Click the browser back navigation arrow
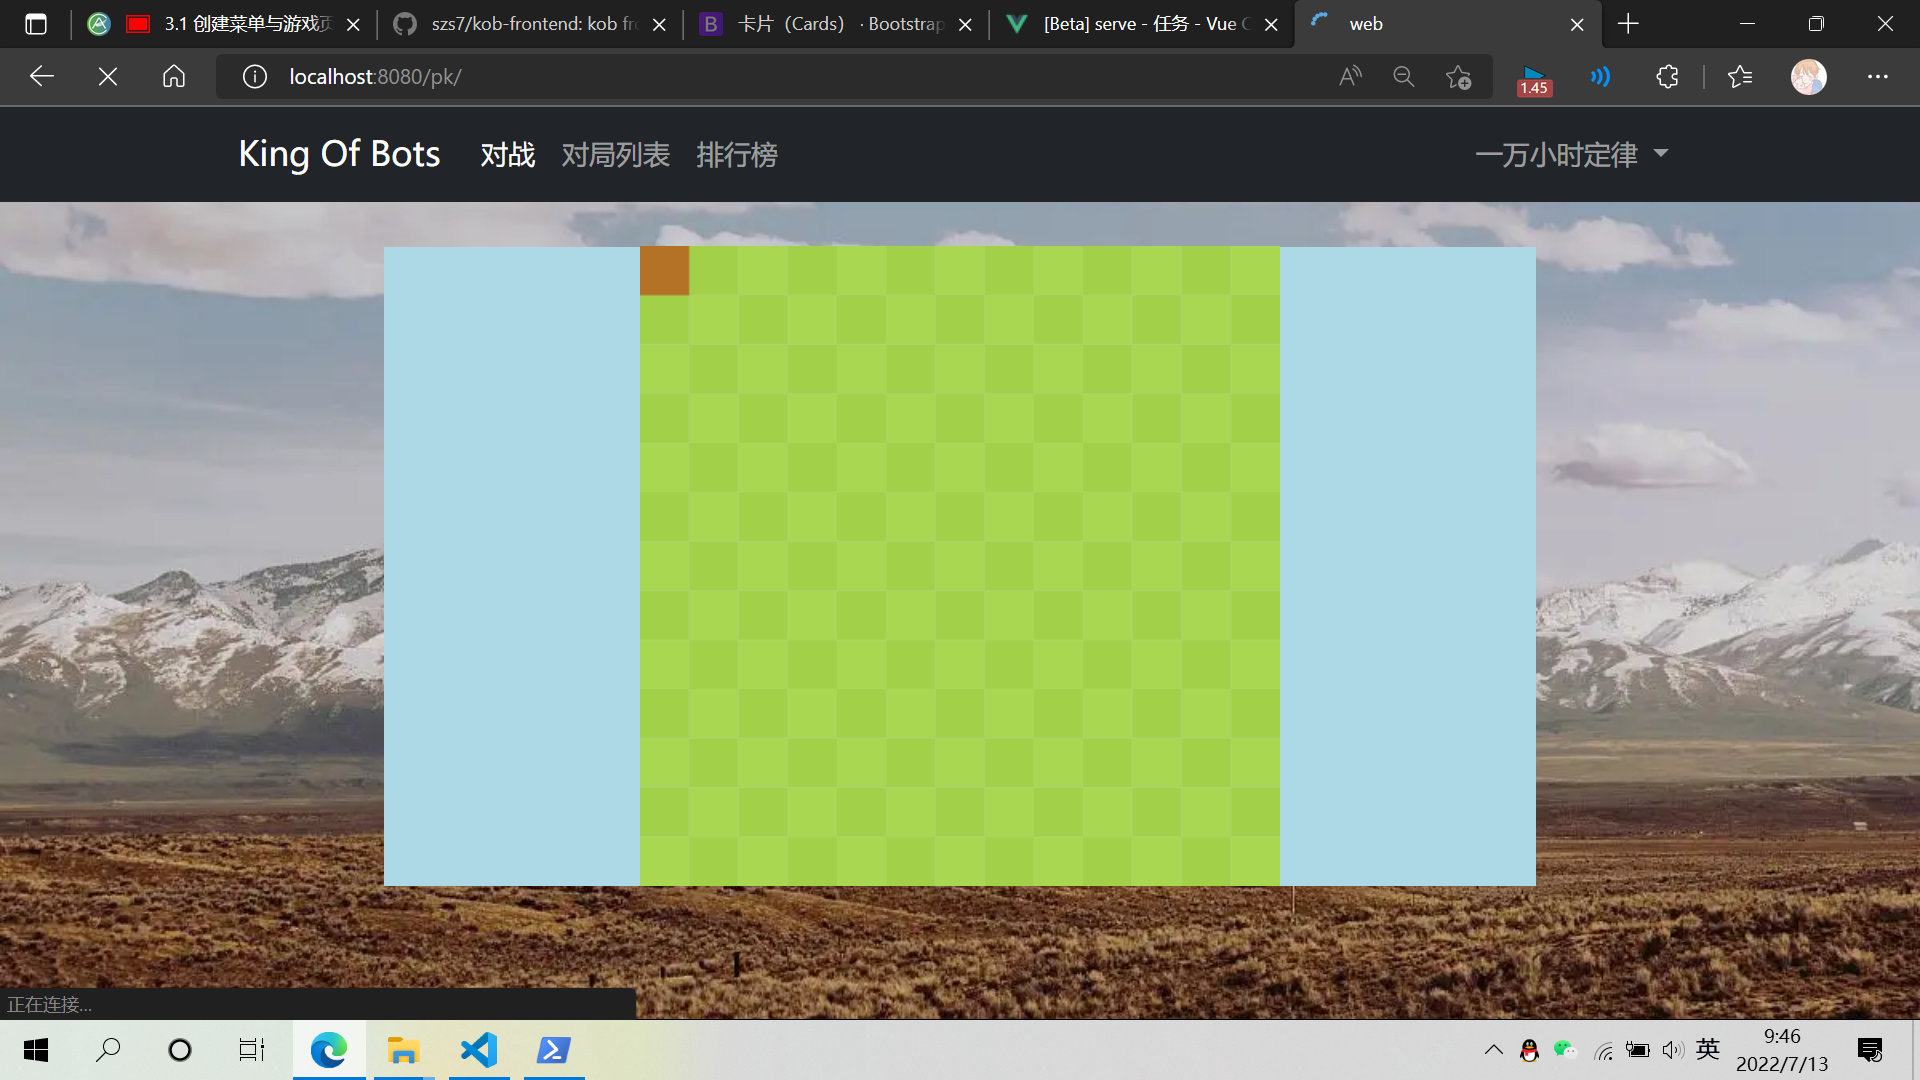 pos(41,76)
